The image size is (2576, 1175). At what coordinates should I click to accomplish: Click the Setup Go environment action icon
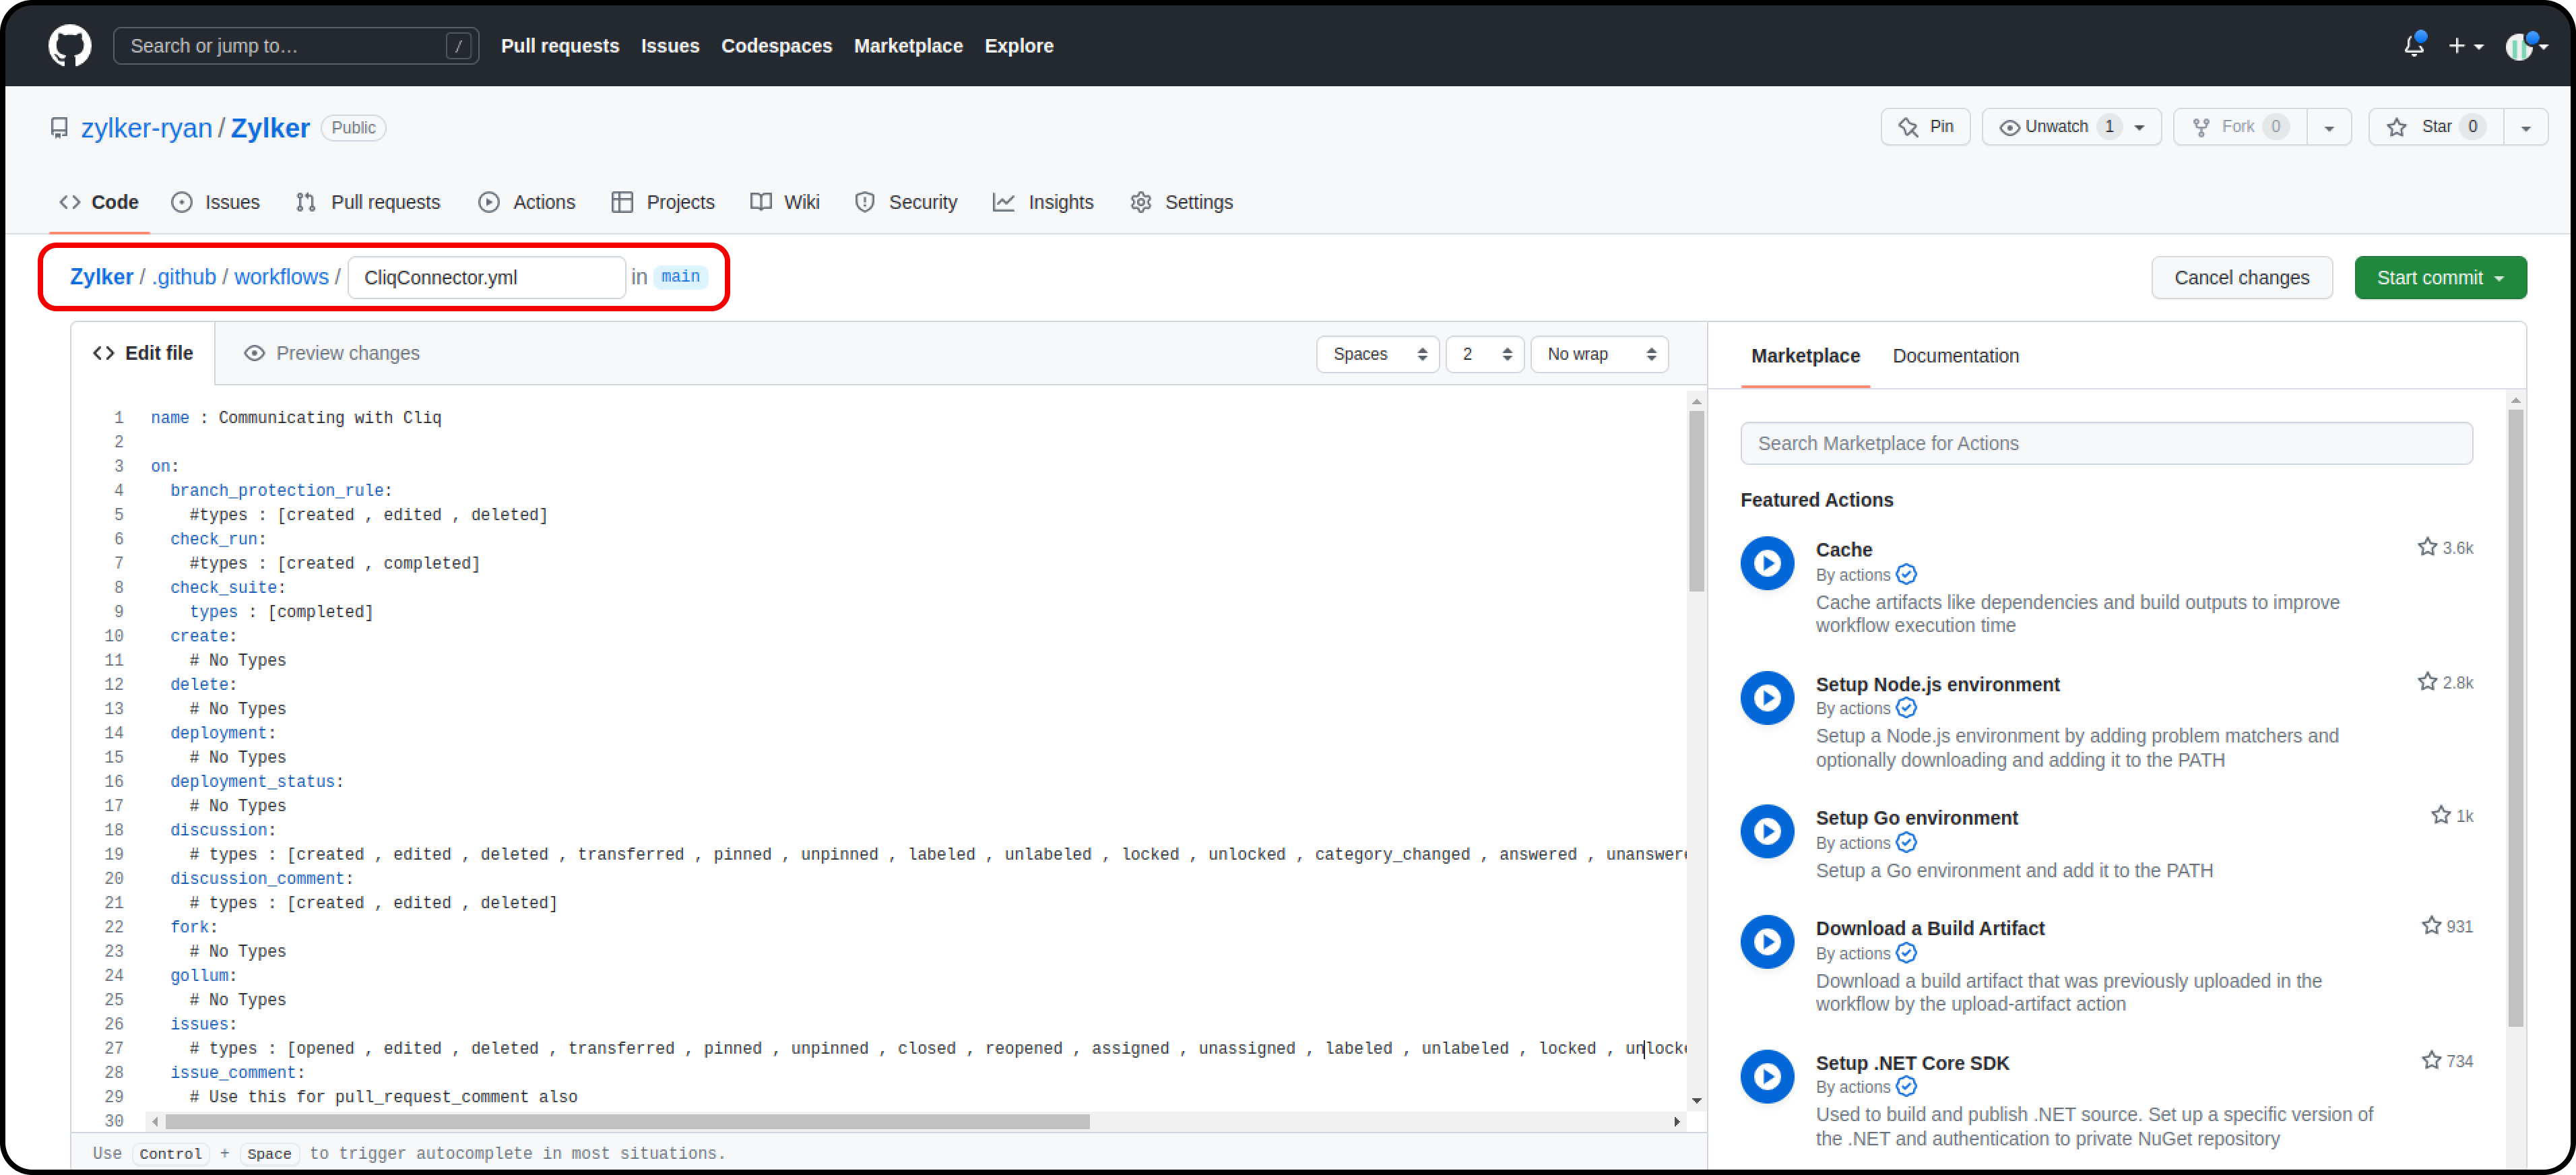(1766, 831)
